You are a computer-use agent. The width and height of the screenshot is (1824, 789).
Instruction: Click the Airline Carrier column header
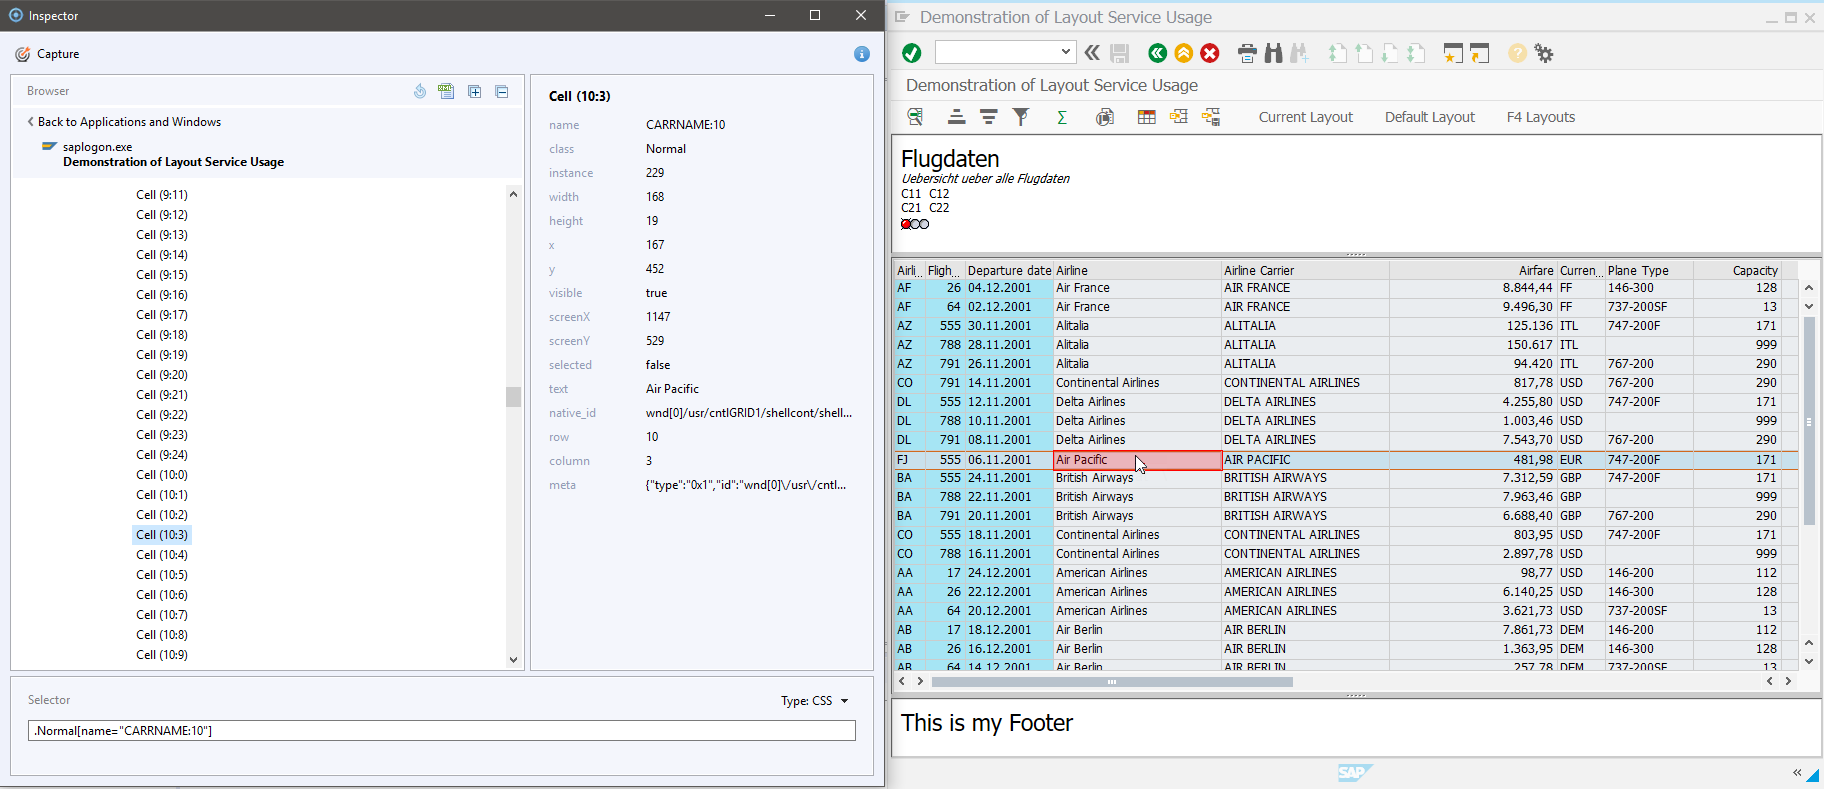click(1306, 270)
